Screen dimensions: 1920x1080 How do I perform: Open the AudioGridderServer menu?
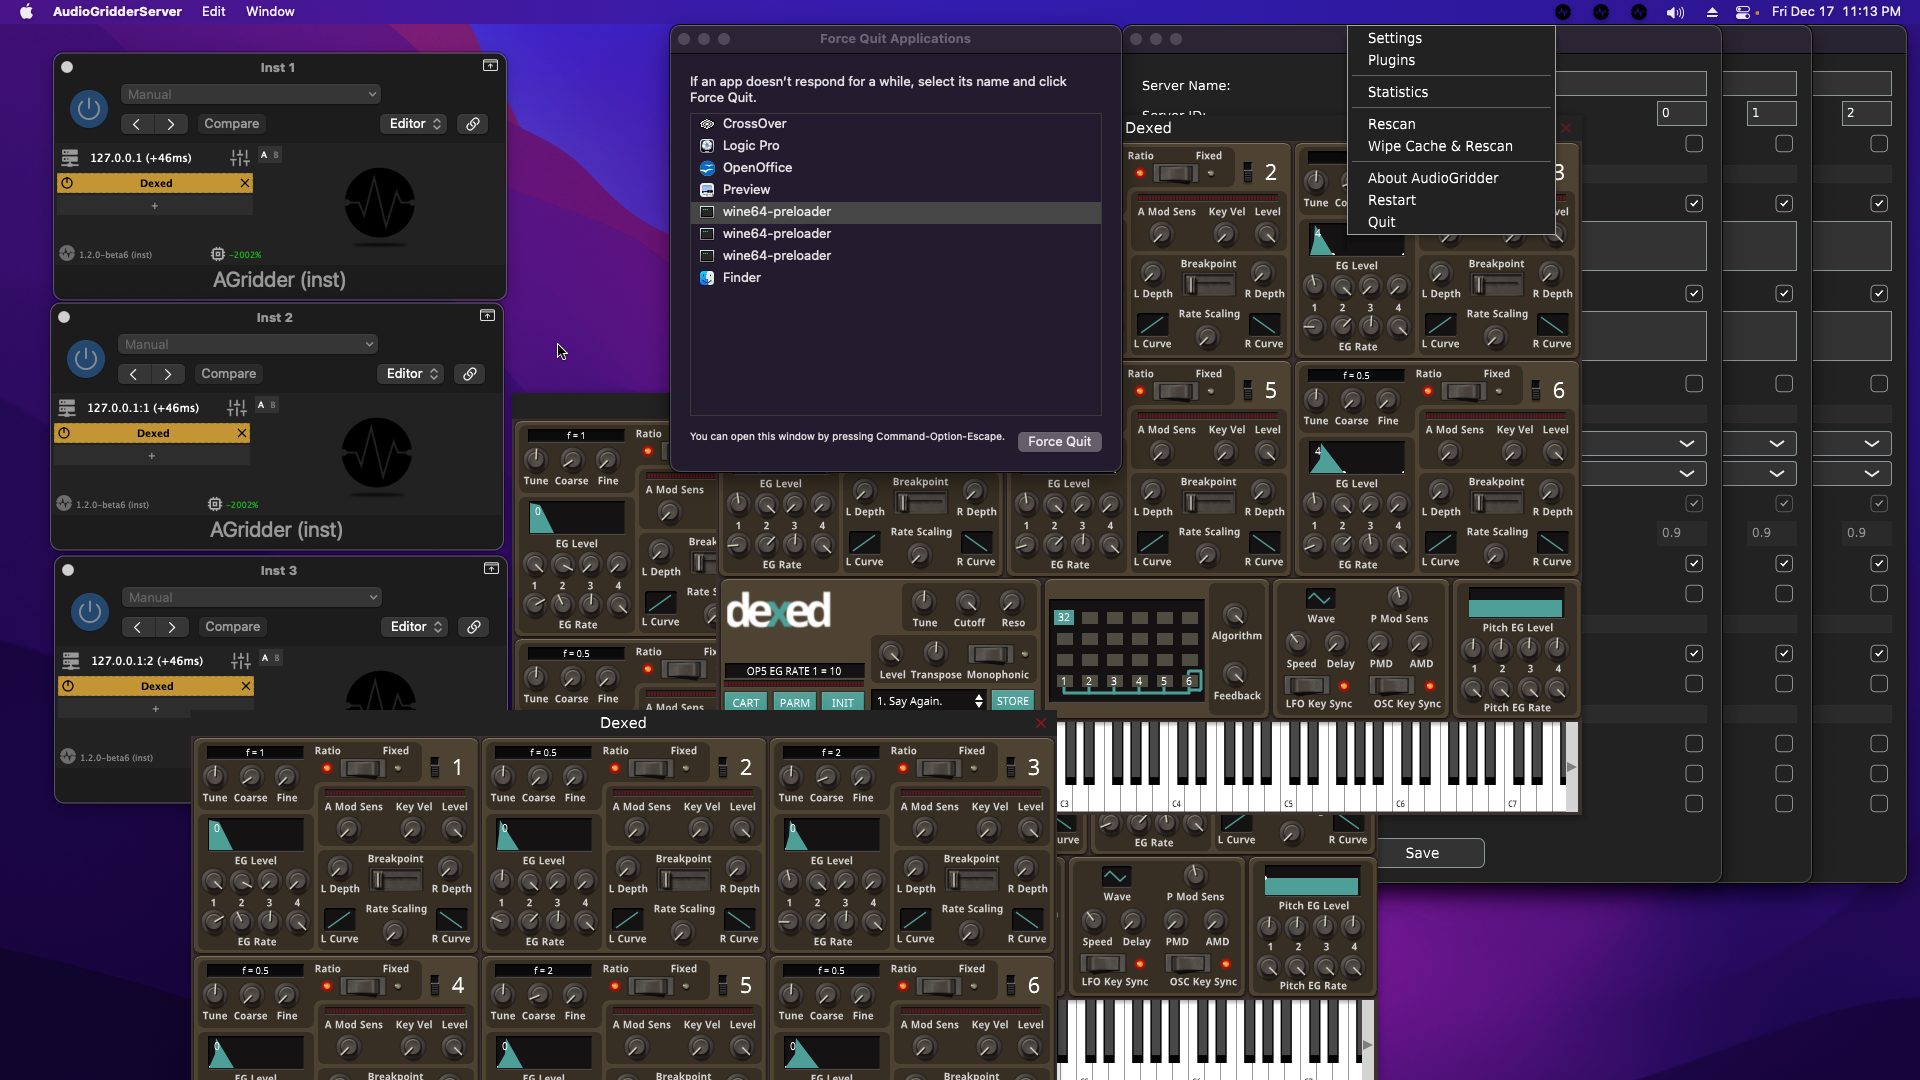117,12
